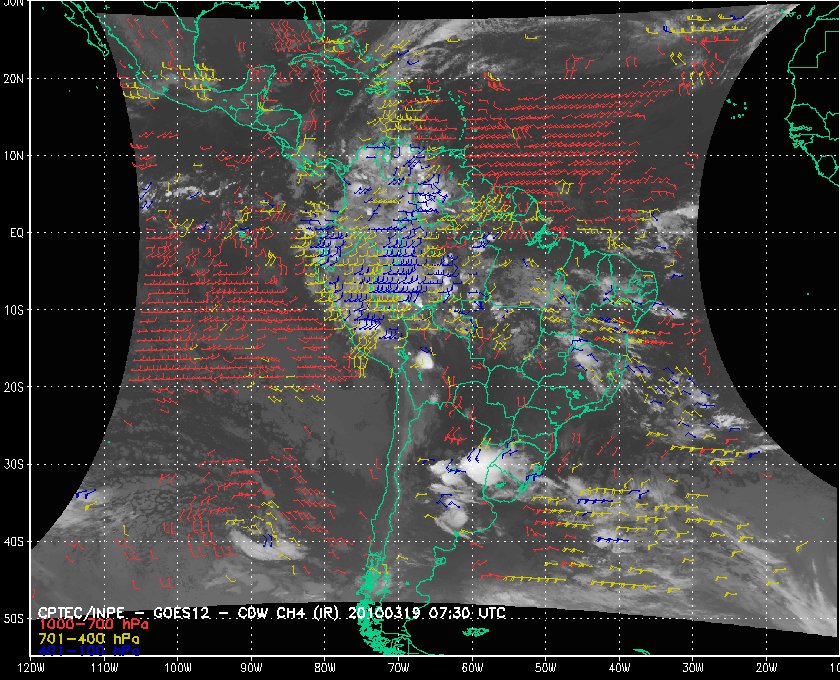840x680 pixels.
Task: Click the blue 401-100 hPa legend entry
Action: point(88,651)
